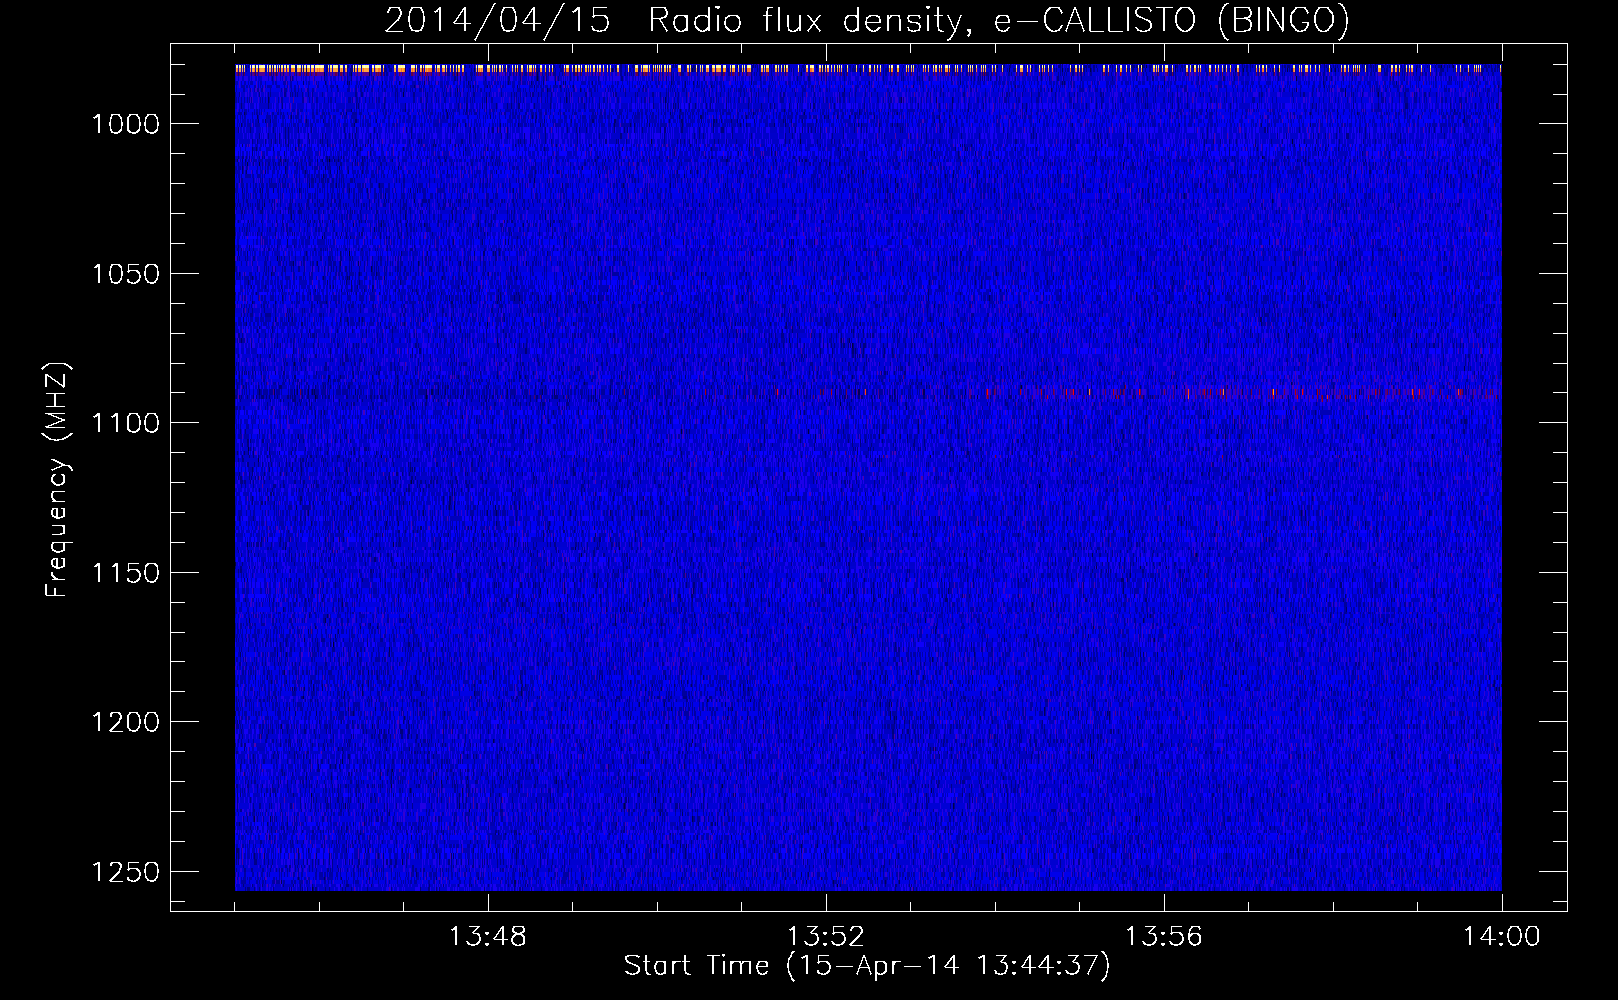Click the 'Frequency (MHZ)' axis title
This screenshot has height=1000, width=1618.
point(58,480)
